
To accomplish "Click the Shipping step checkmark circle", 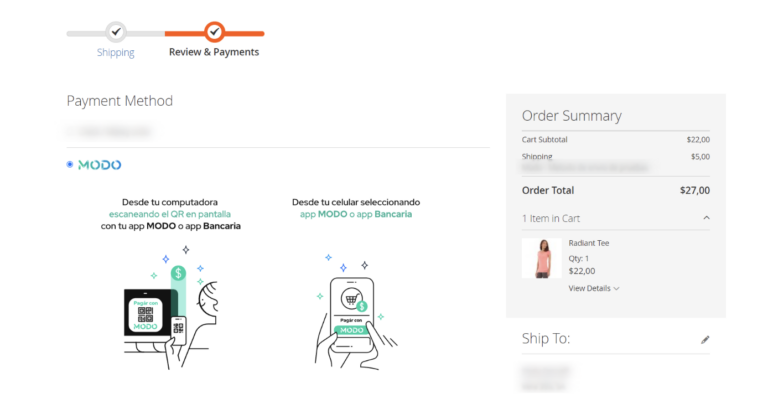I will click(x=116, y=32).
